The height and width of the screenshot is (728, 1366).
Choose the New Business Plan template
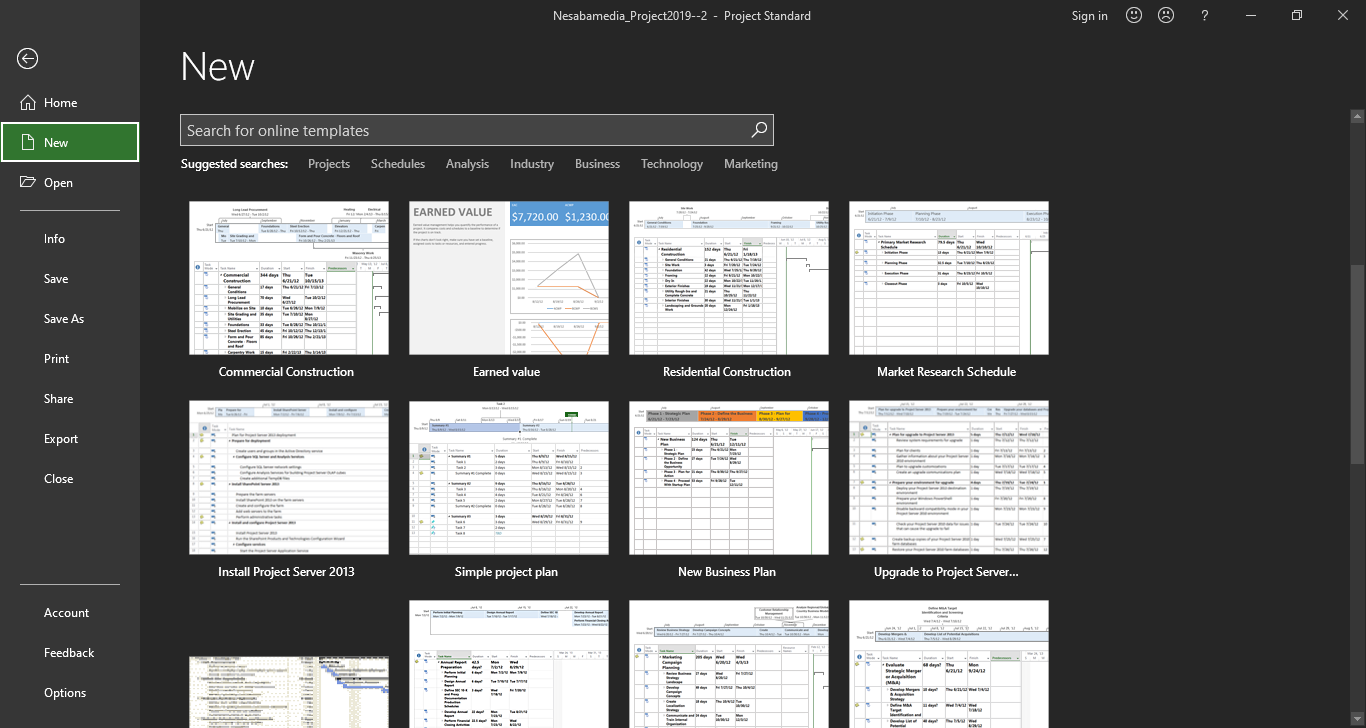pyautogui.click(x=728, y=478)
